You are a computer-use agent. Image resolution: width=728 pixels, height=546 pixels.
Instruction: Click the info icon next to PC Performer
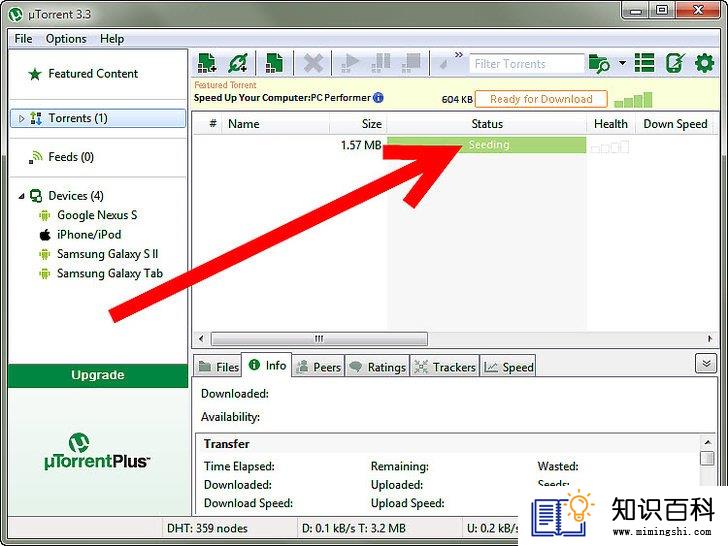tap(378, 98)
